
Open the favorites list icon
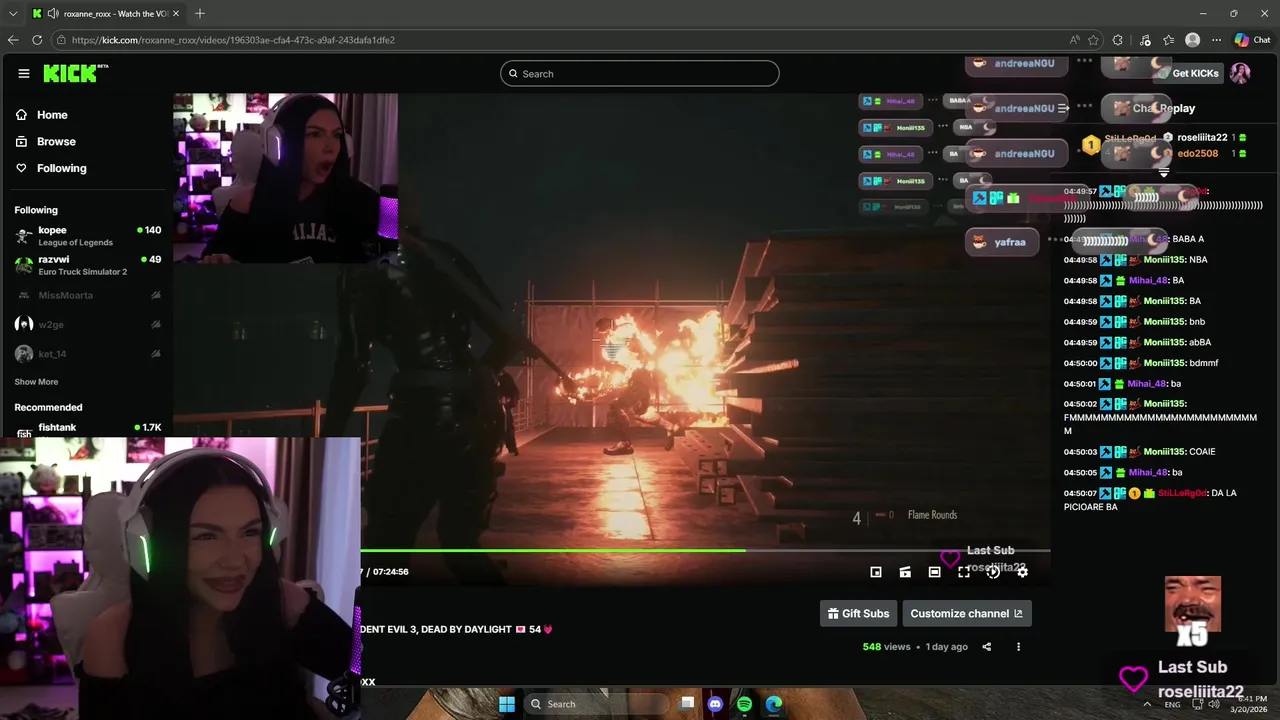1168,40
